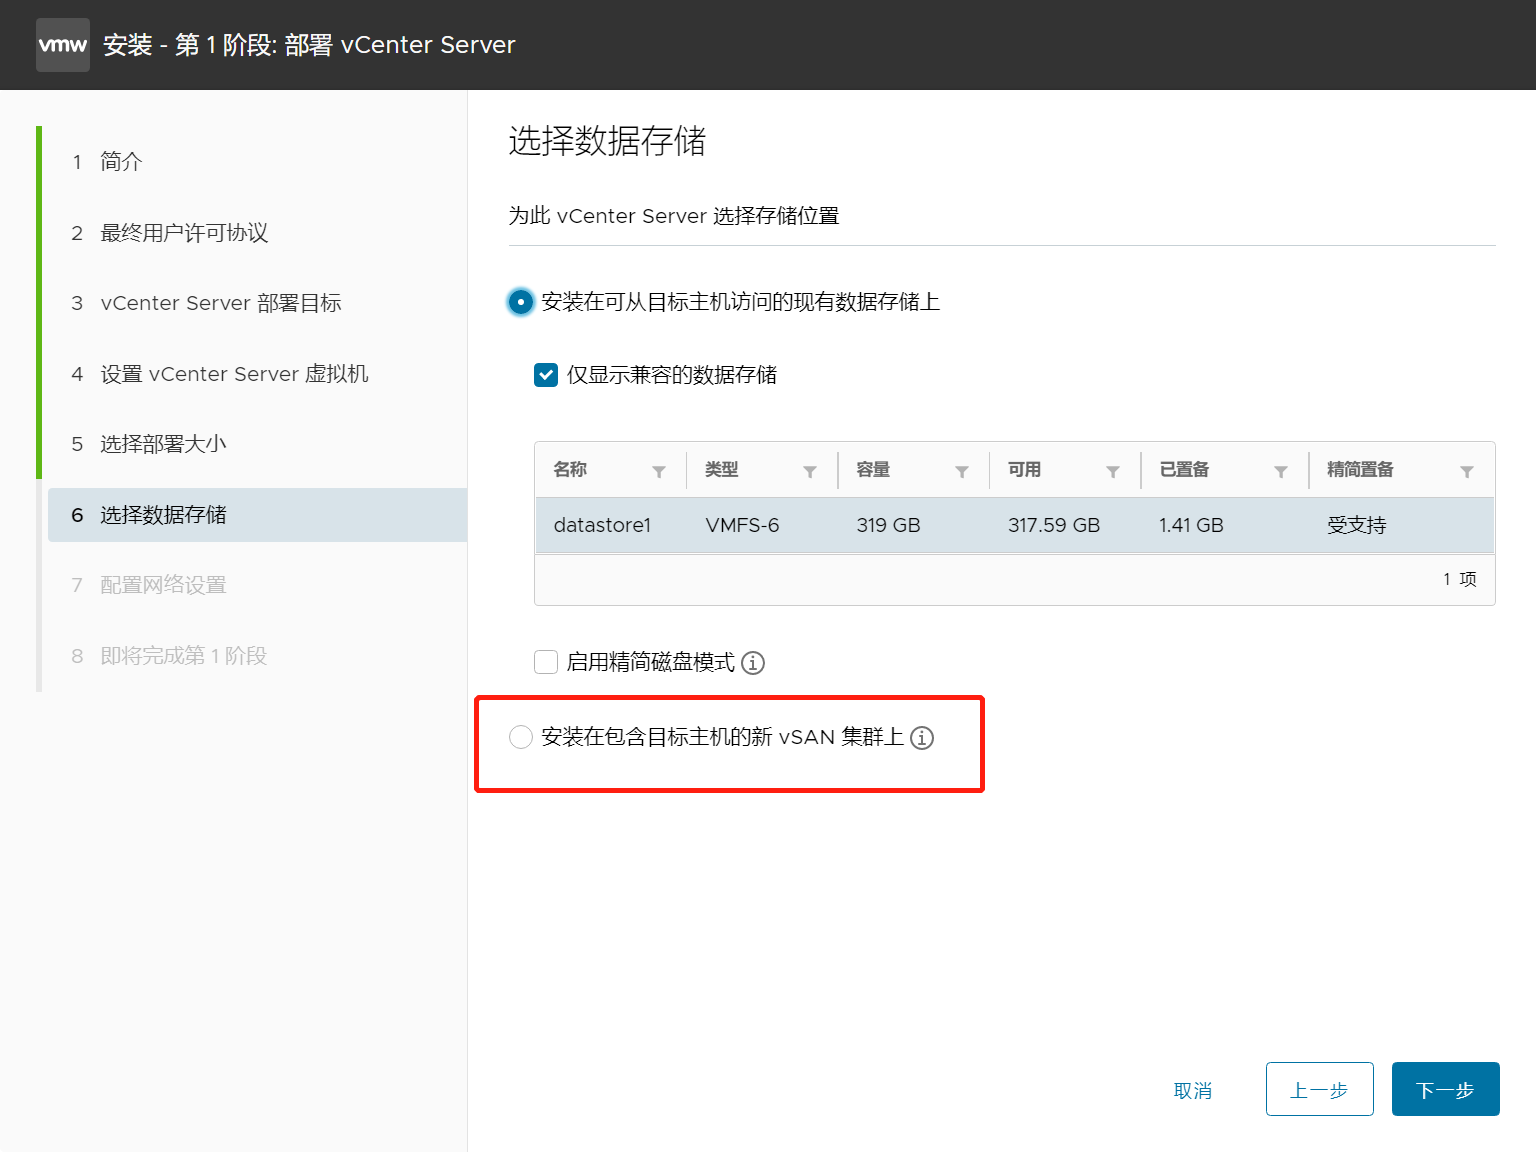This screenshot has width=1536, height=1152.
Task: Select 安装在包含目标主机的新 vSAN 集群上 radio button
Action: click(521, 737)
